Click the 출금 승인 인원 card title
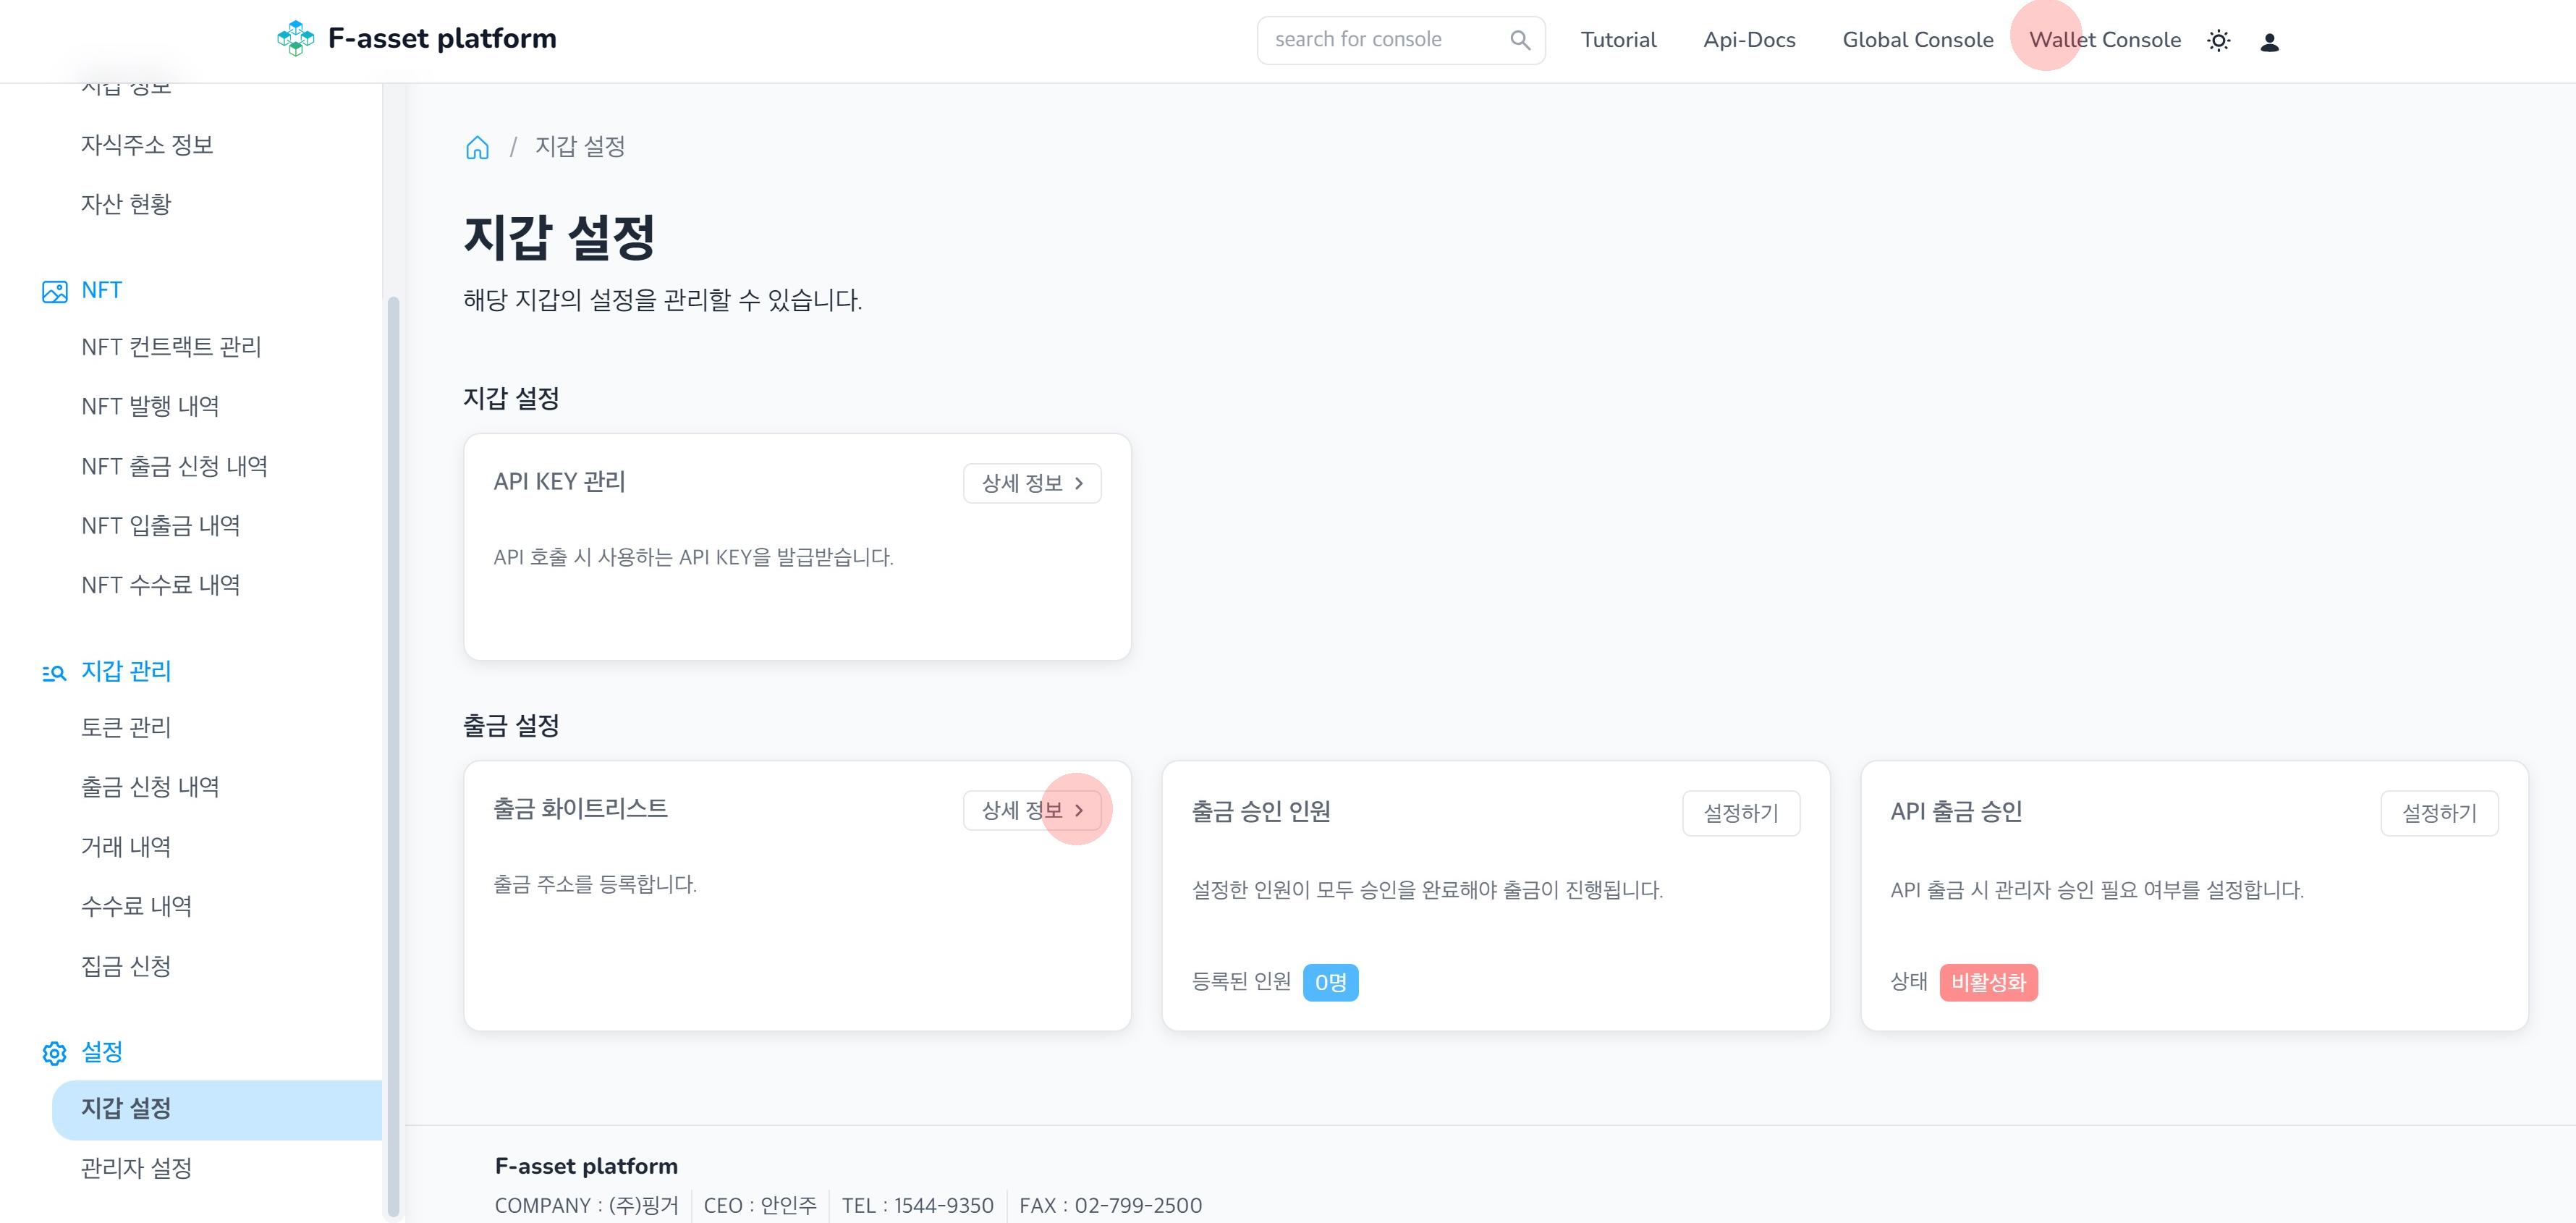Viewport: 2576px width, 1223px height. point(1260,812)
